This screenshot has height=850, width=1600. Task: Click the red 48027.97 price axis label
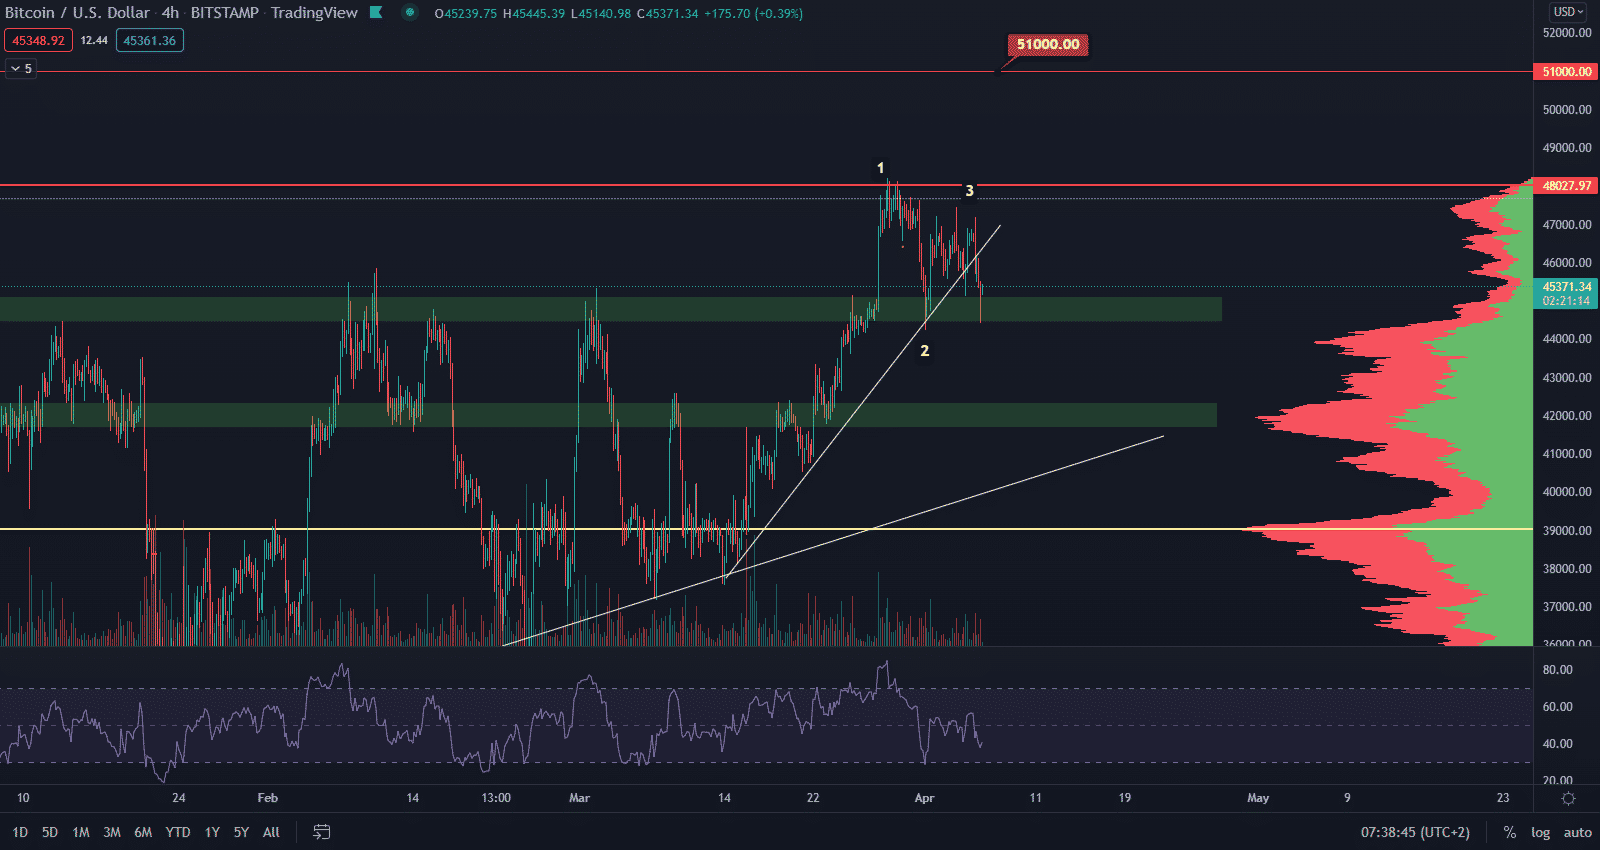coord(1566,186)
